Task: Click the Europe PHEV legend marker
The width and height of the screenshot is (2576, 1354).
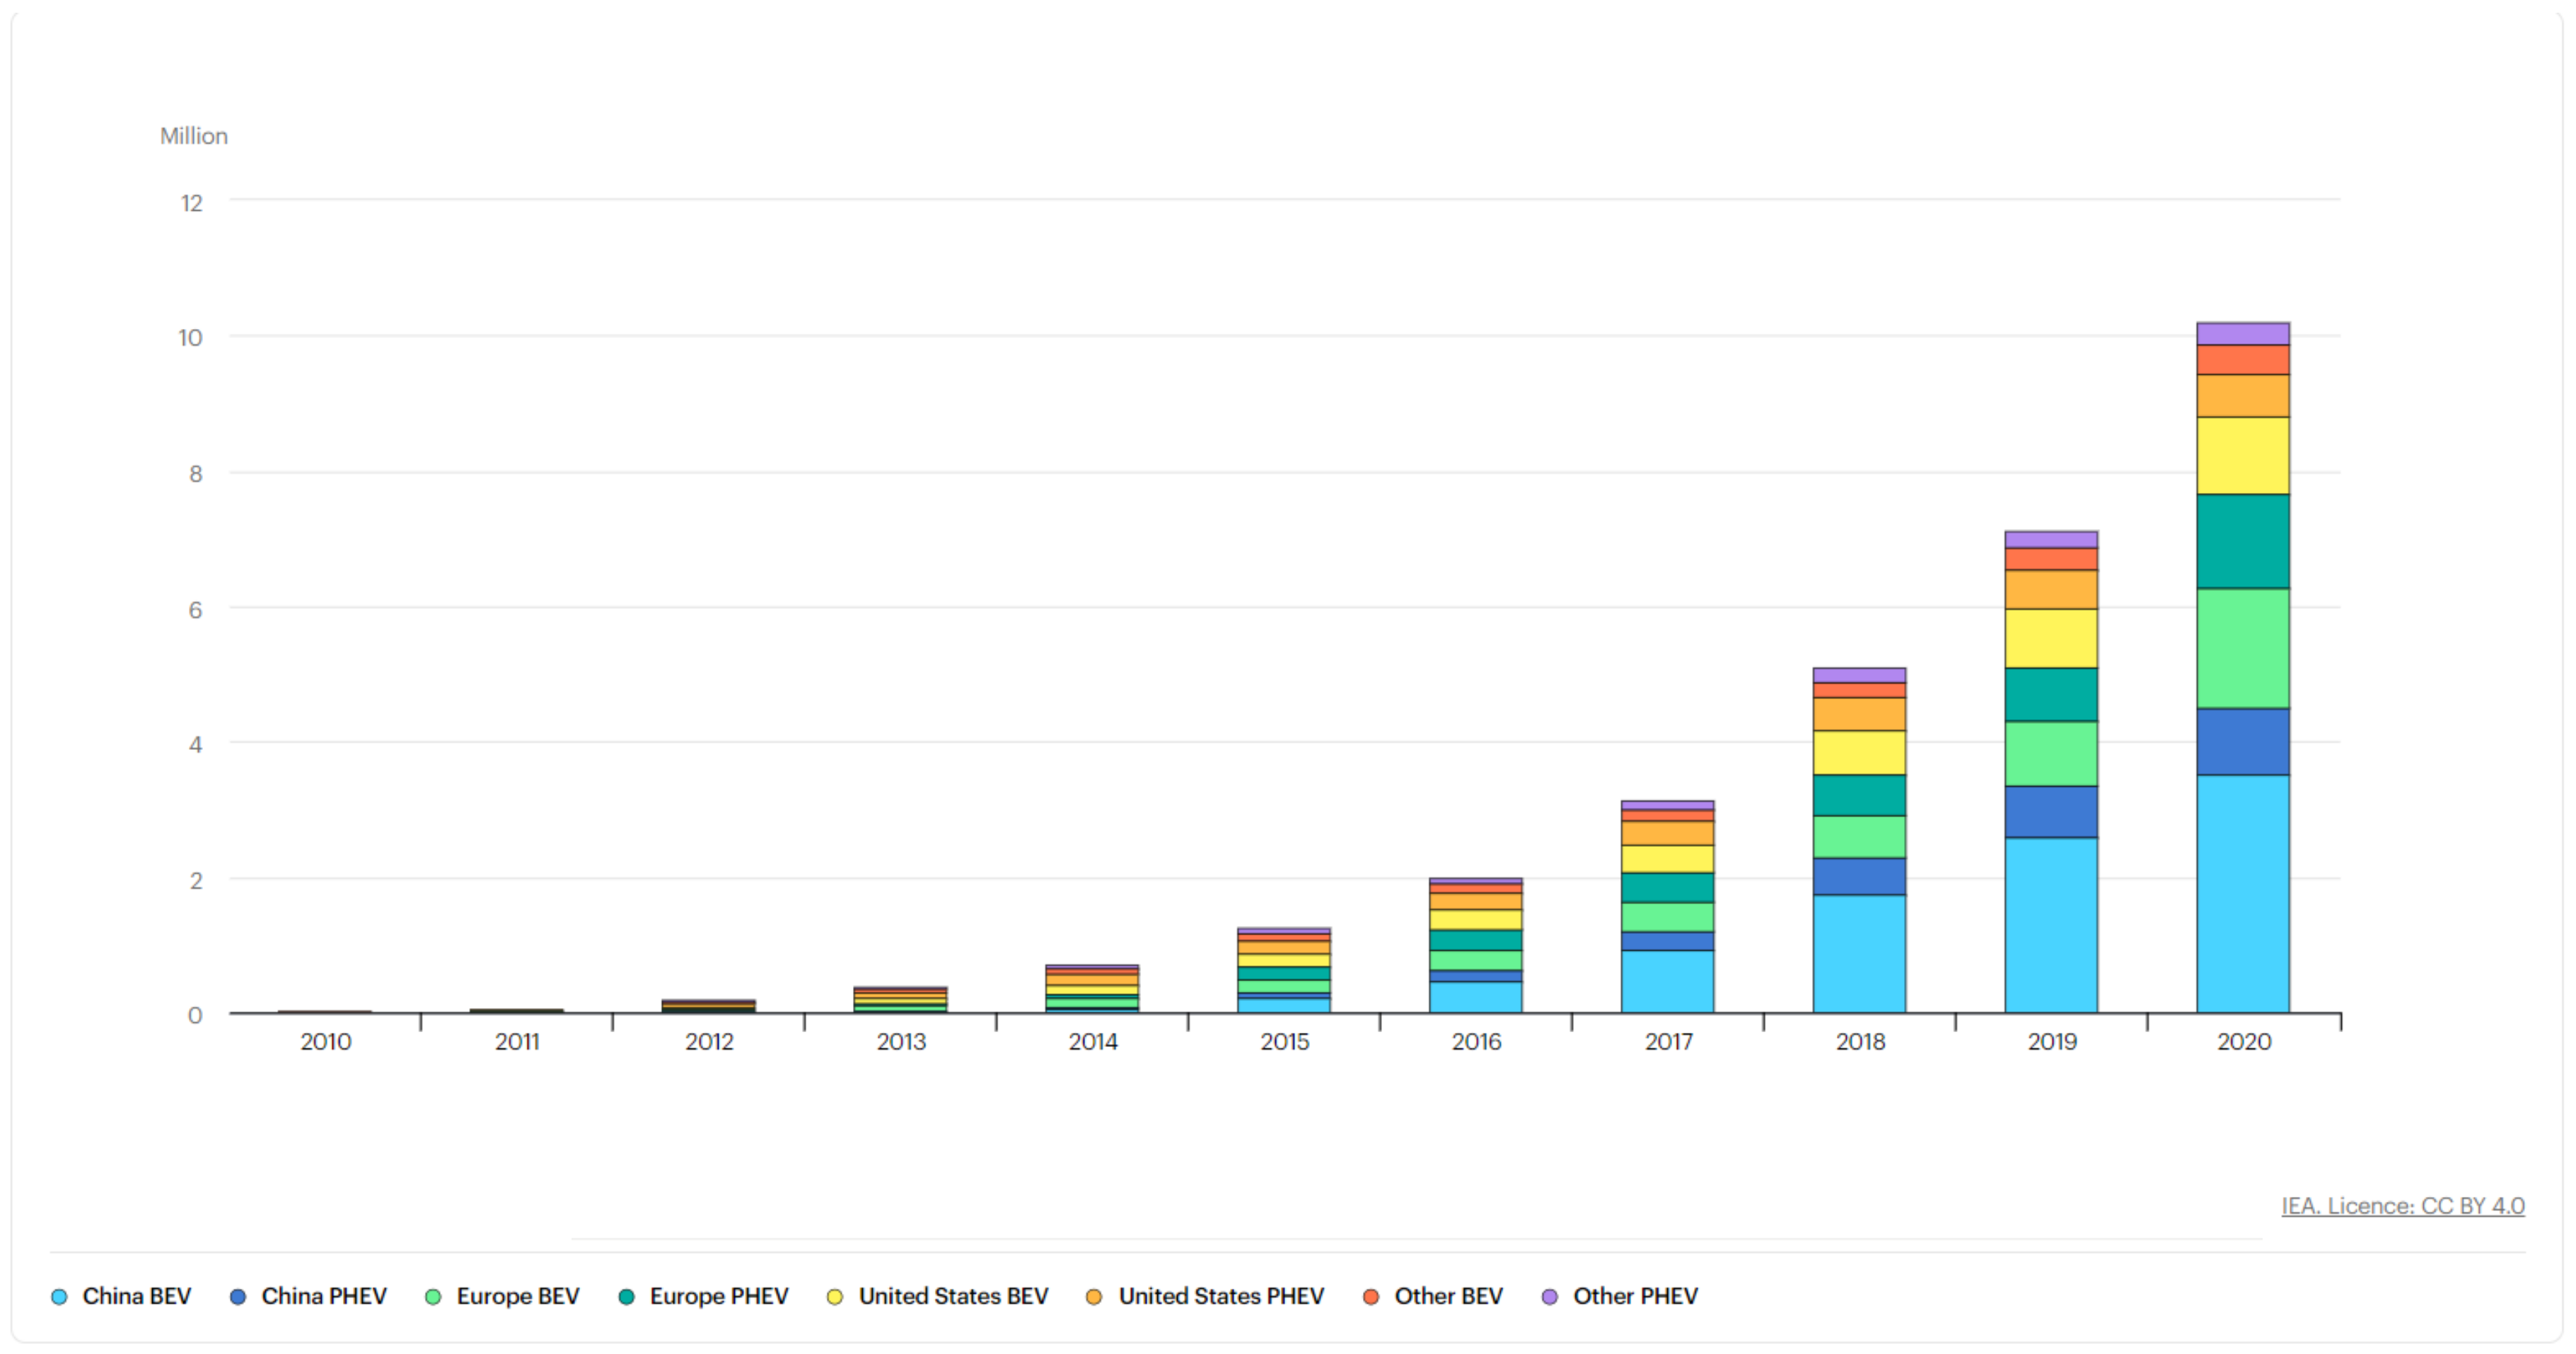Action: click(x=626, y=1297)
